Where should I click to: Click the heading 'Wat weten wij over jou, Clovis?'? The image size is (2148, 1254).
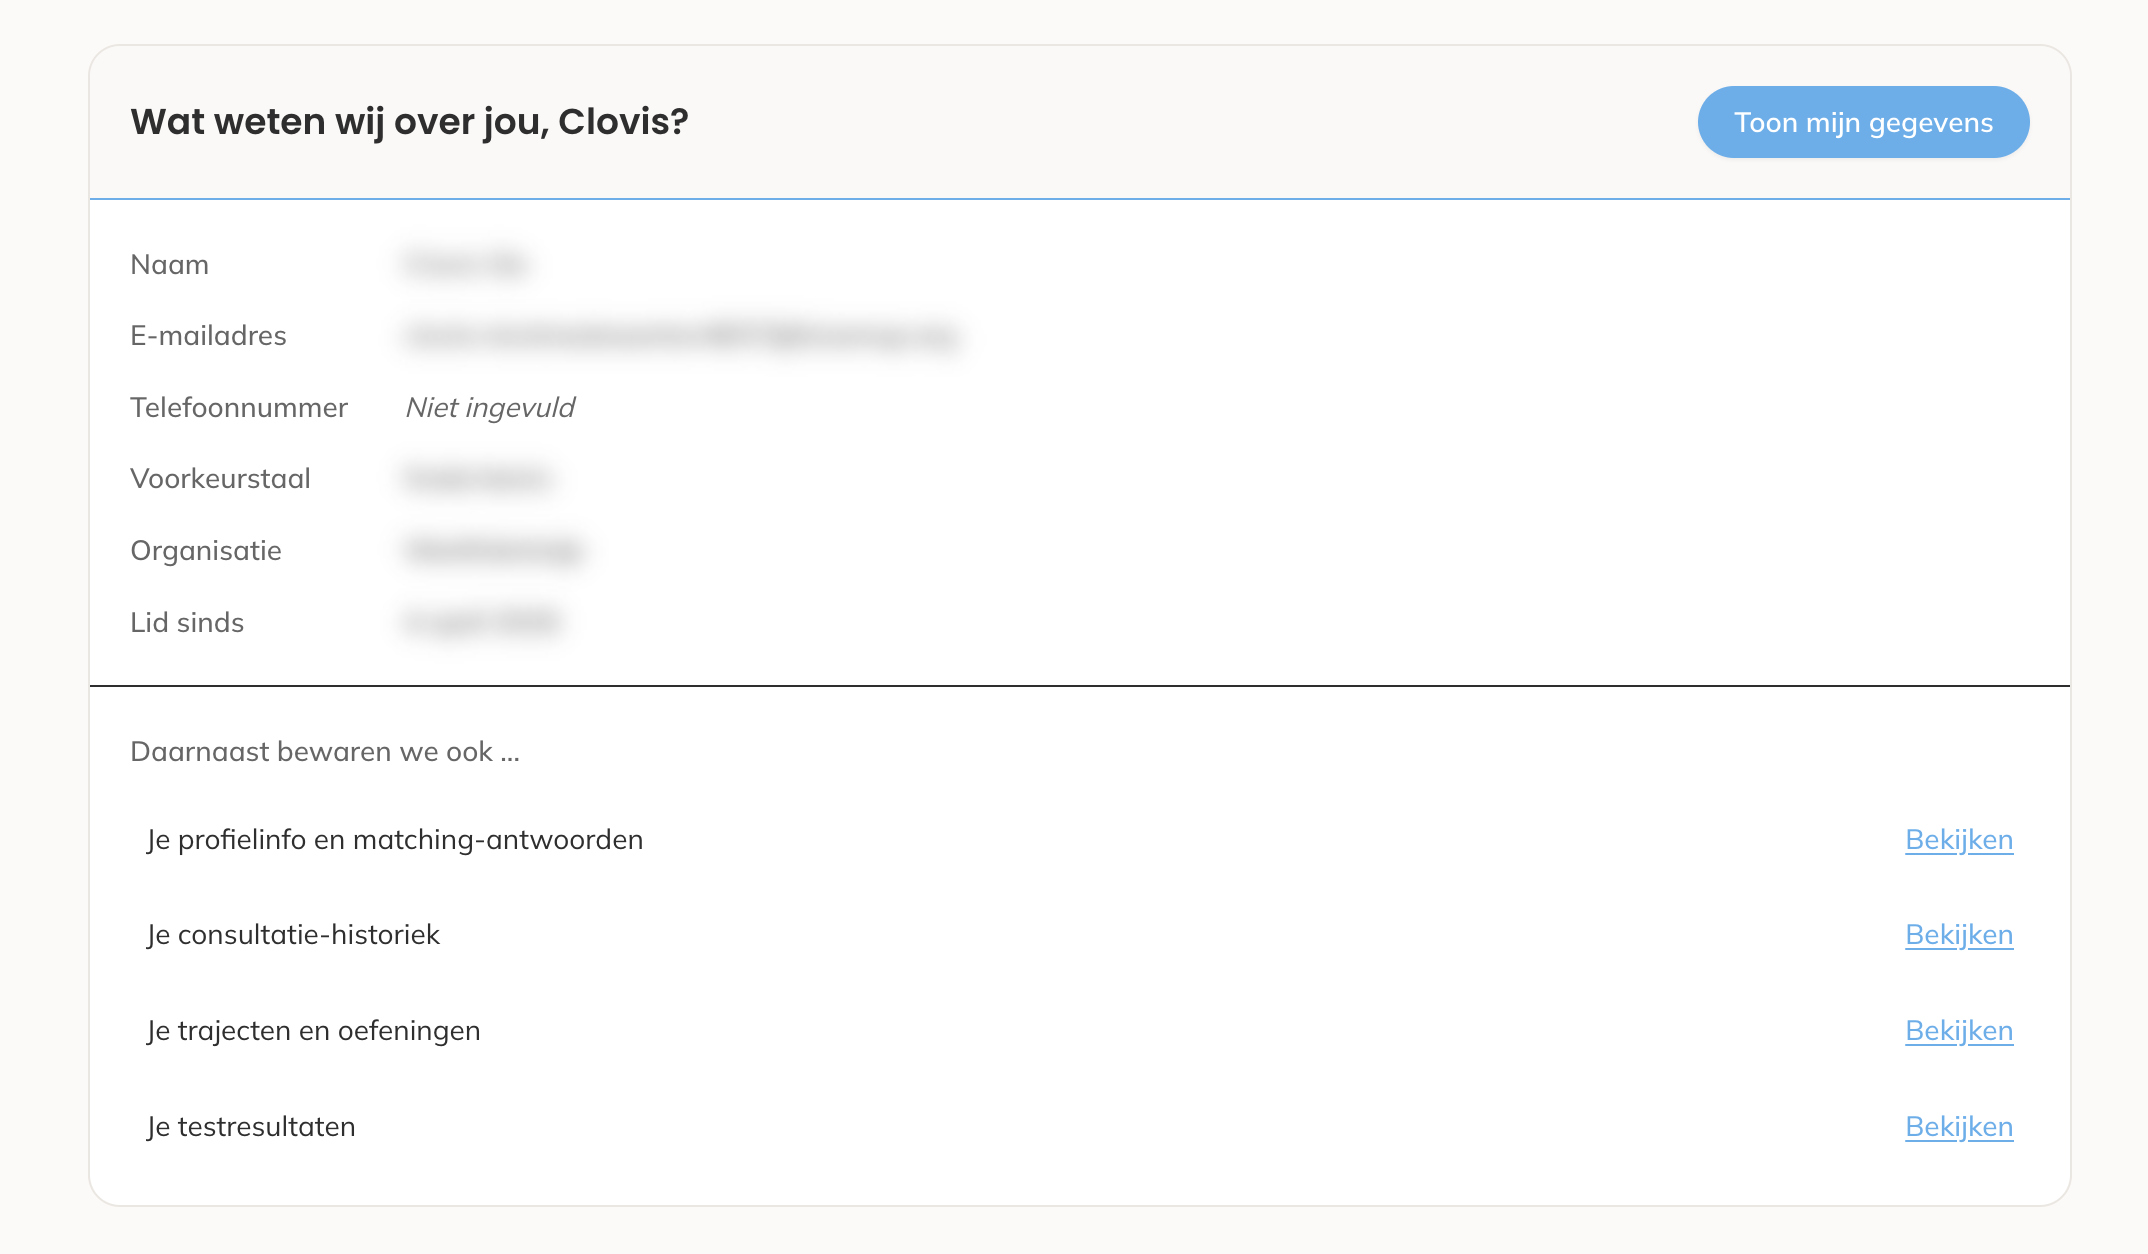(x=409, y=122)
